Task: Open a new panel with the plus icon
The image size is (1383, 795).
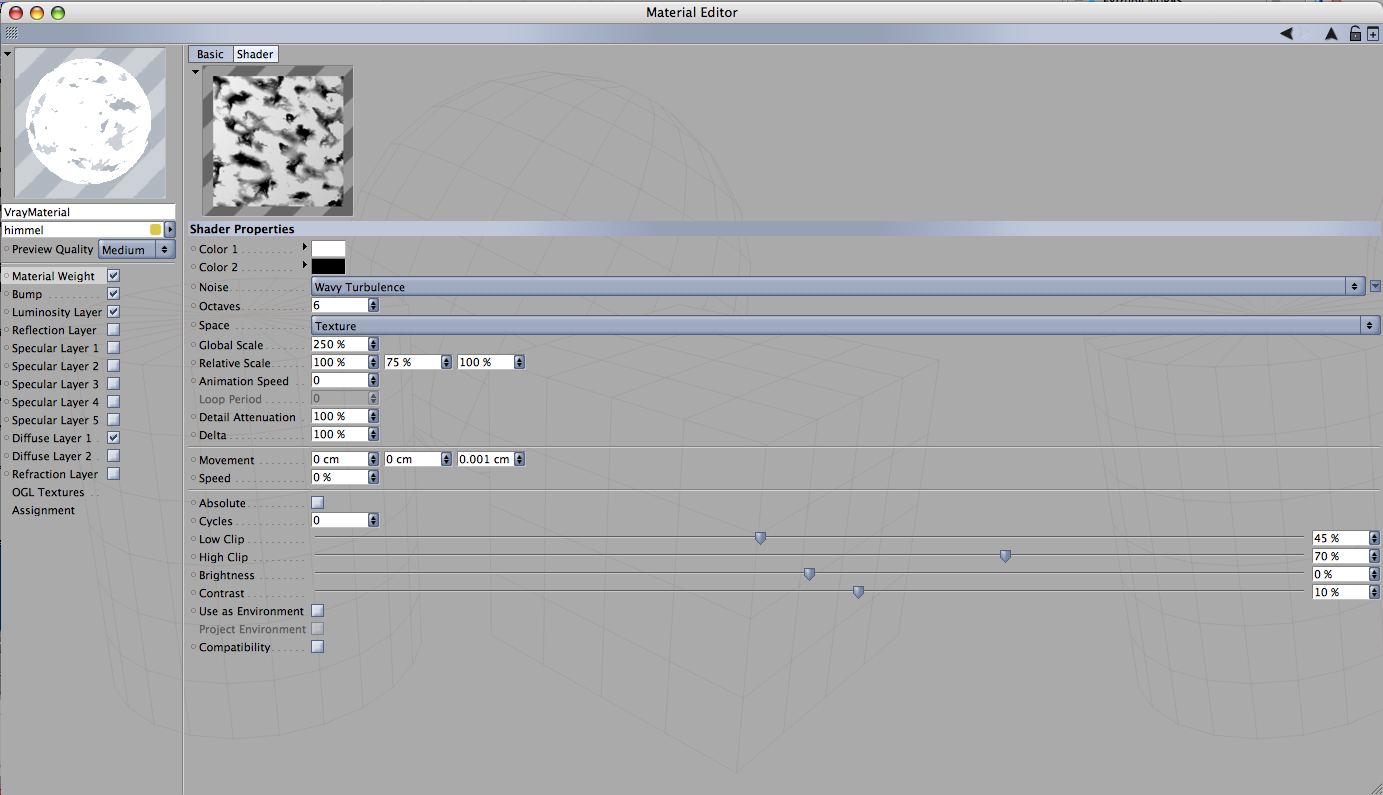Action: 1373,34
